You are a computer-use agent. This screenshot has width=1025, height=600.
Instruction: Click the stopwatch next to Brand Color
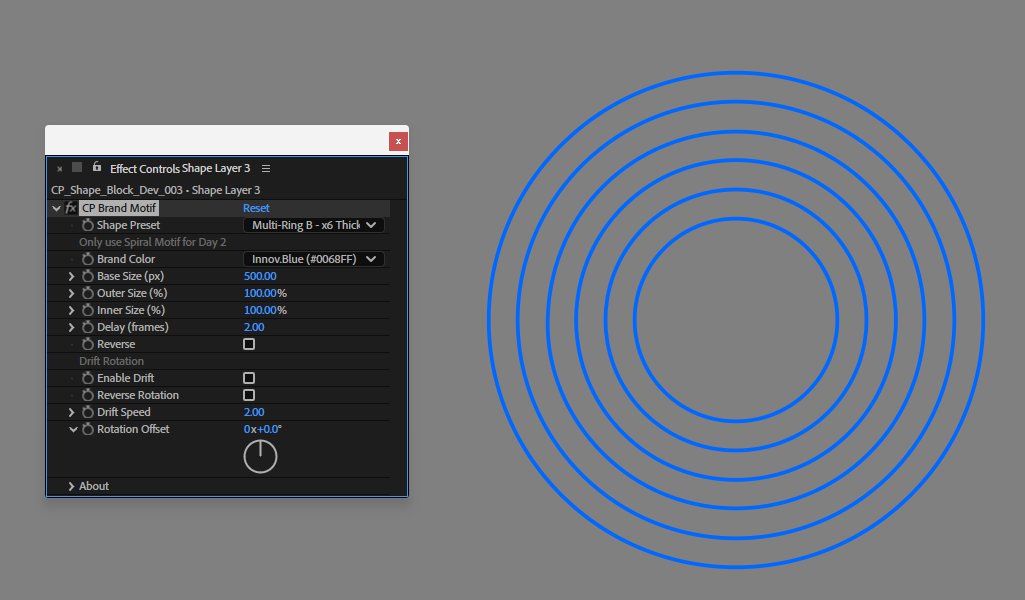[x=88, y=259]
